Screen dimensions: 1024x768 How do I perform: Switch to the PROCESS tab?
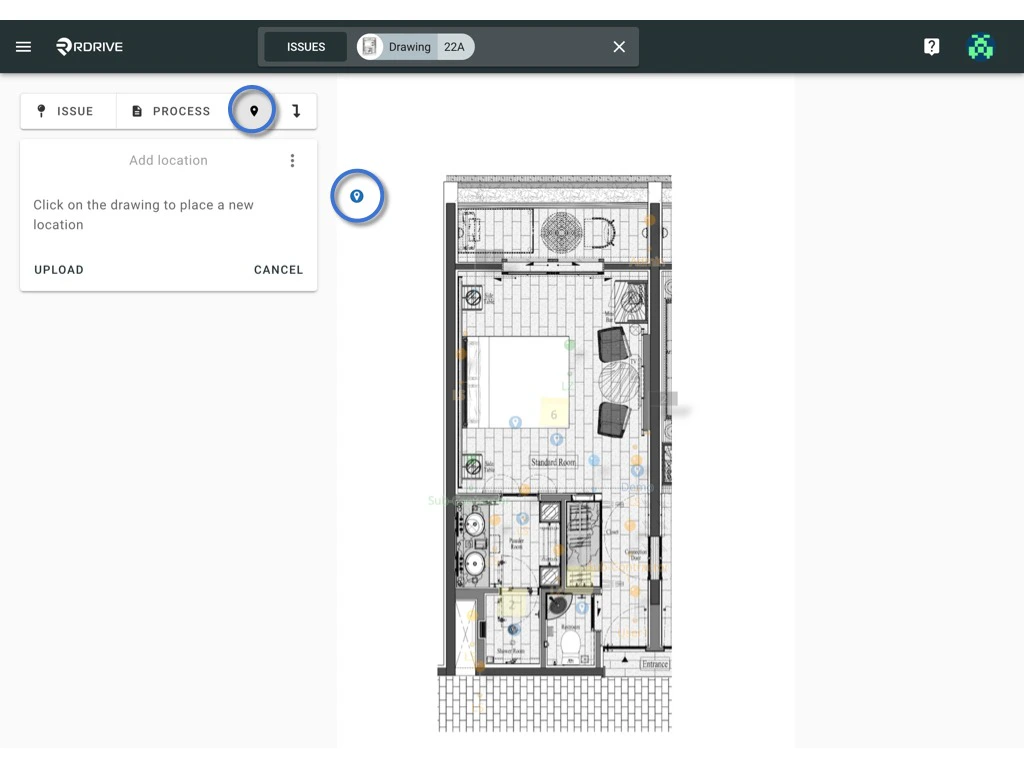coord(172,111)
